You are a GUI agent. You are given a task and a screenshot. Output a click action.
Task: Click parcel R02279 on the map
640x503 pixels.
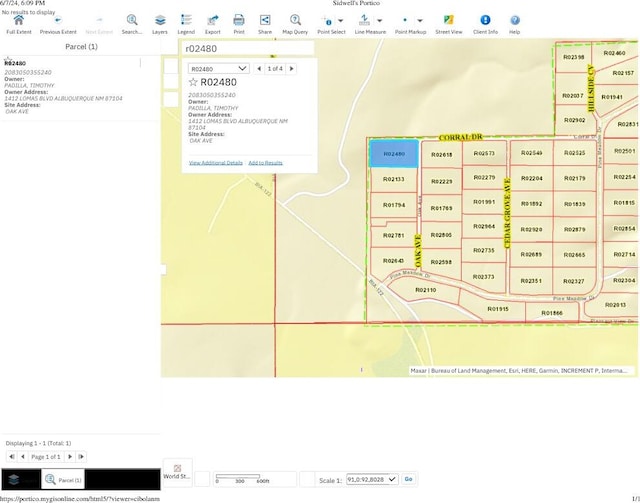(484, 177)
